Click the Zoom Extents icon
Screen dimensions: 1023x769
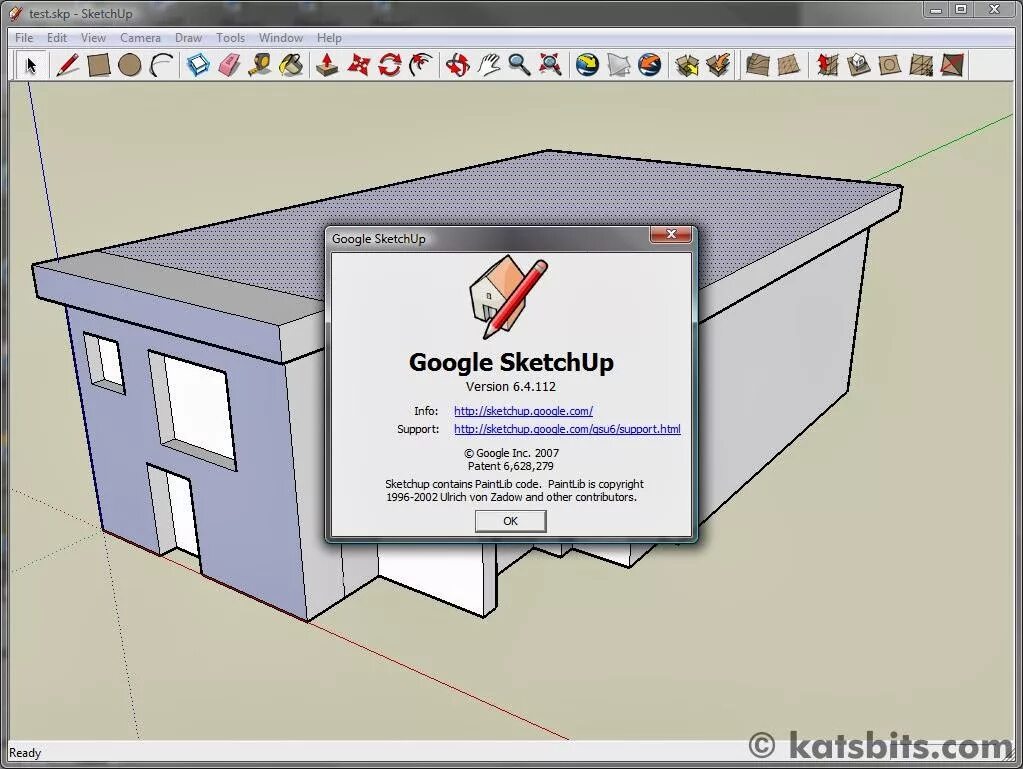[x=551, y=65]
